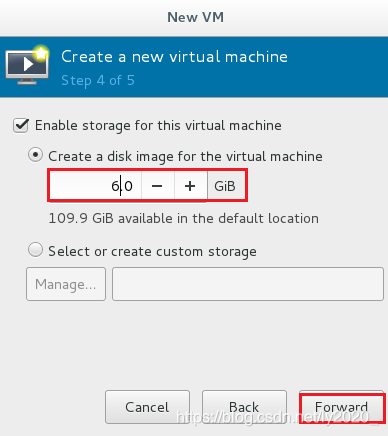Image resolution: width=388 pixels, height=436 pixels.
Task: Decrease disk size with minus button
Action: [157, 186]
